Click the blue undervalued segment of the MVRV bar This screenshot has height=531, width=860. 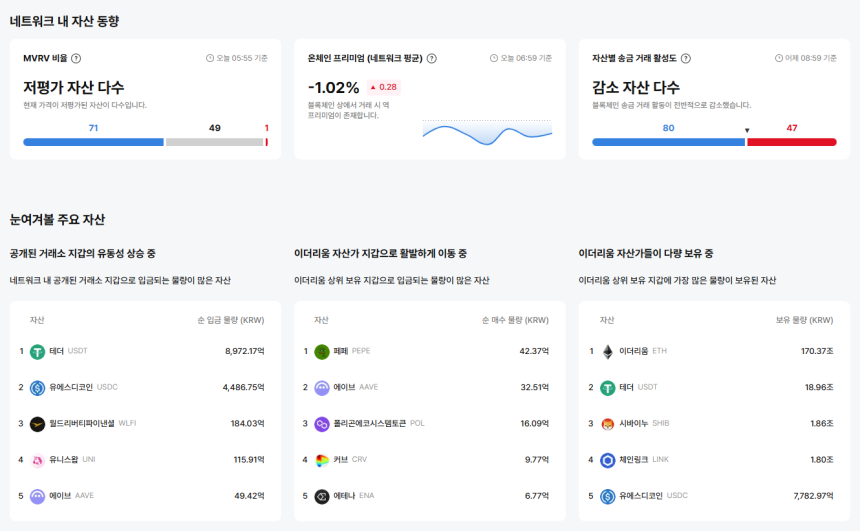[x=93, y=142]
